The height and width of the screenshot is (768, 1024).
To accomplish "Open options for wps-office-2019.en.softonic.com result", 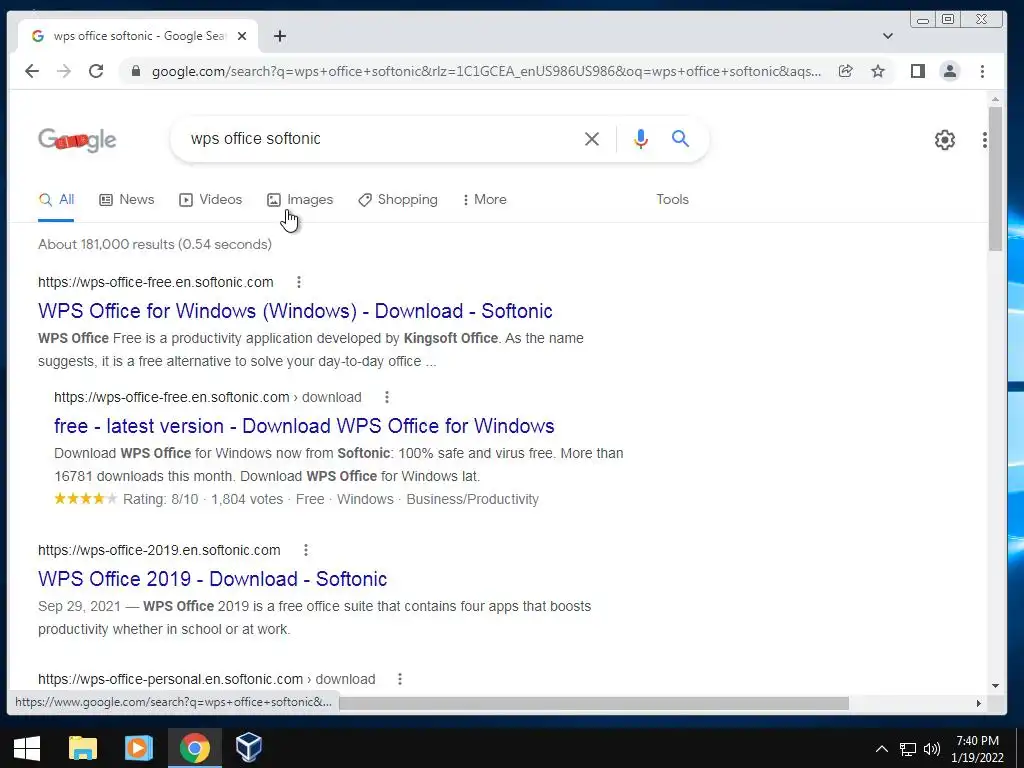I will (306, 550).
